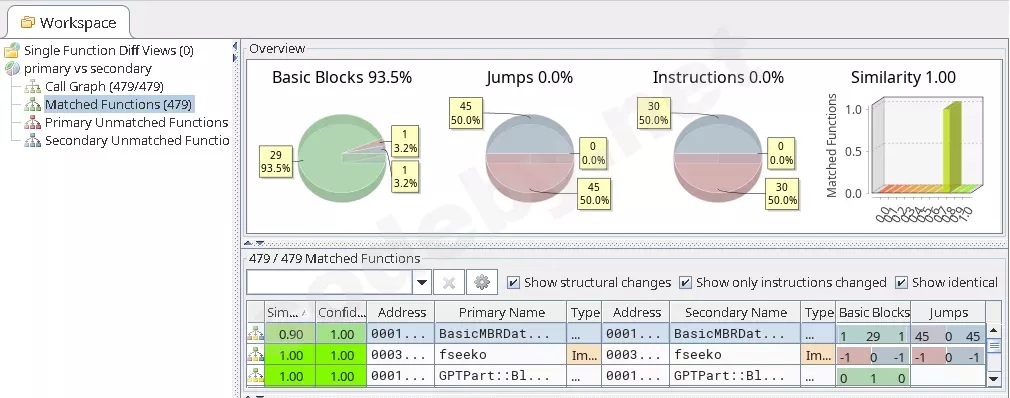Click the function filter text field

pos(329,282)
